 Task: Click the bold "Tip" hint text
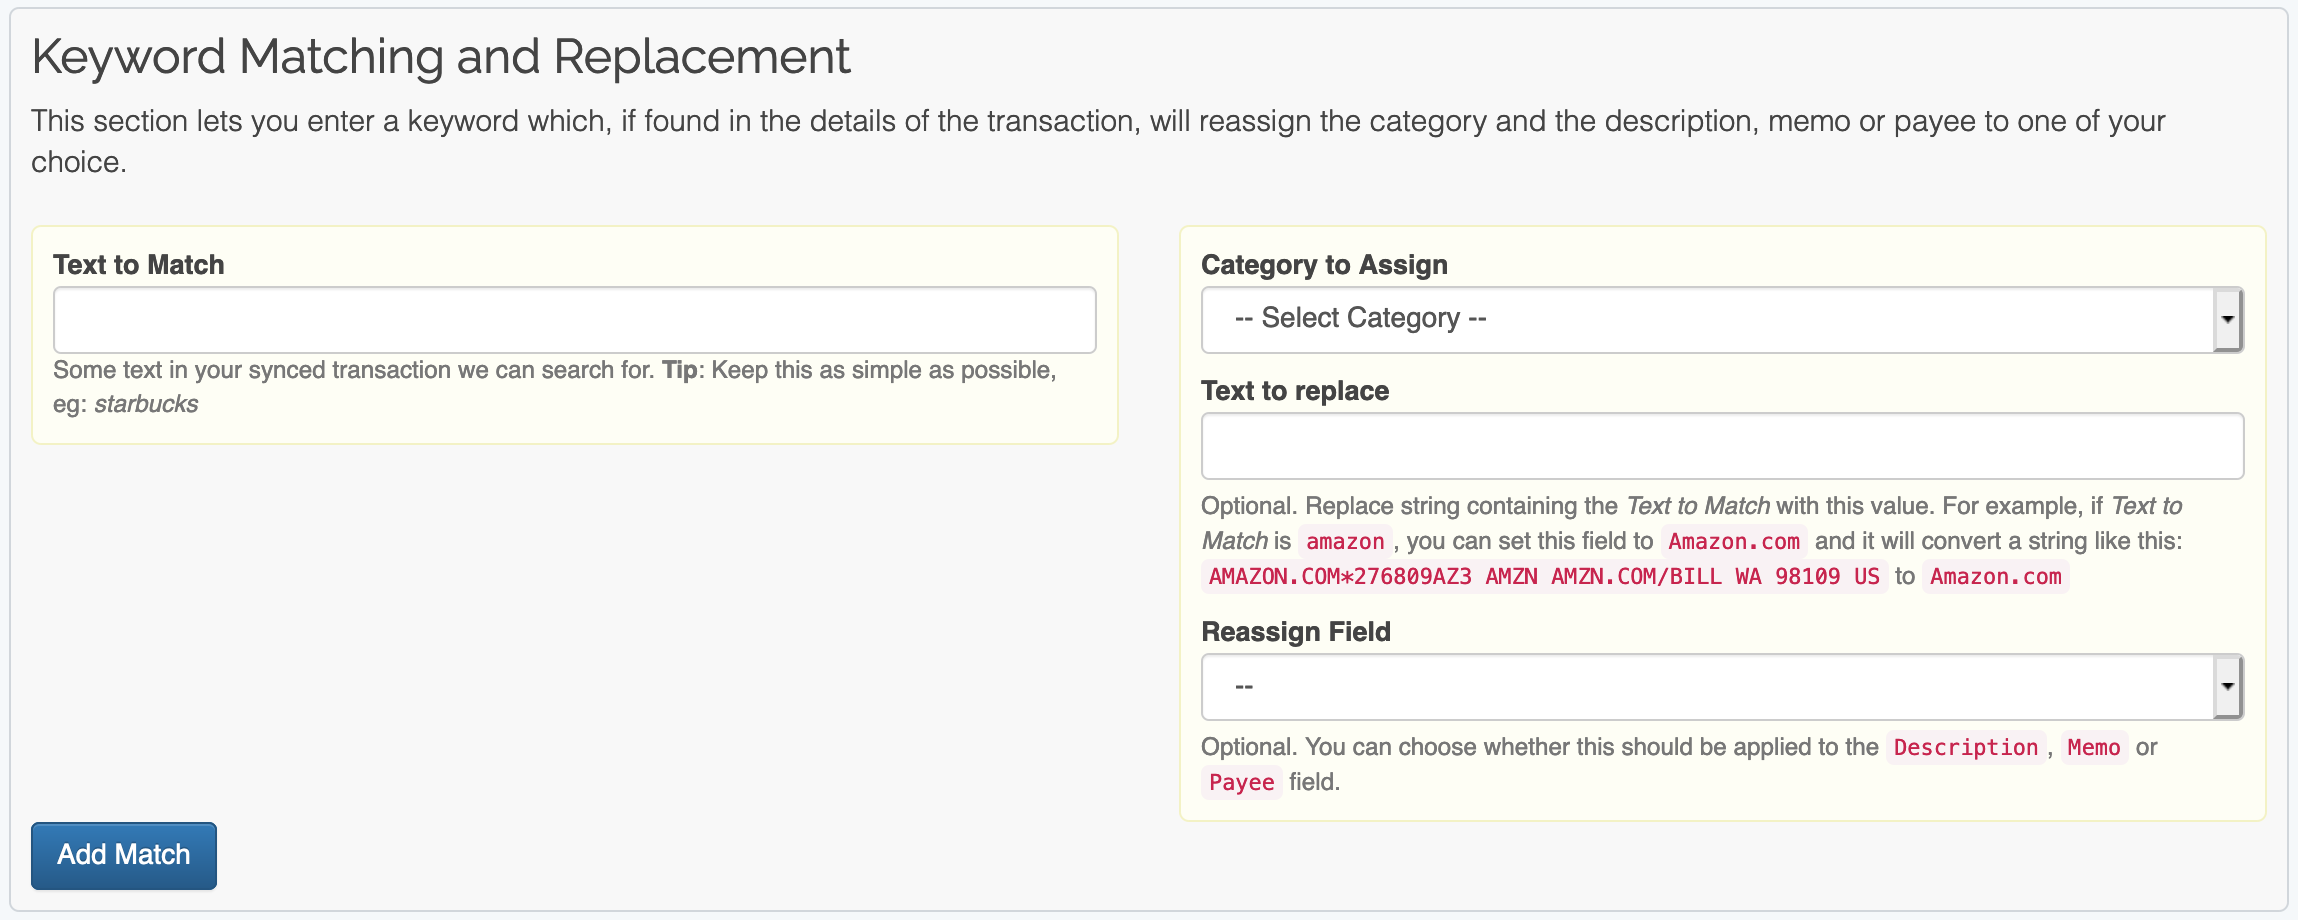click(679, 370)
